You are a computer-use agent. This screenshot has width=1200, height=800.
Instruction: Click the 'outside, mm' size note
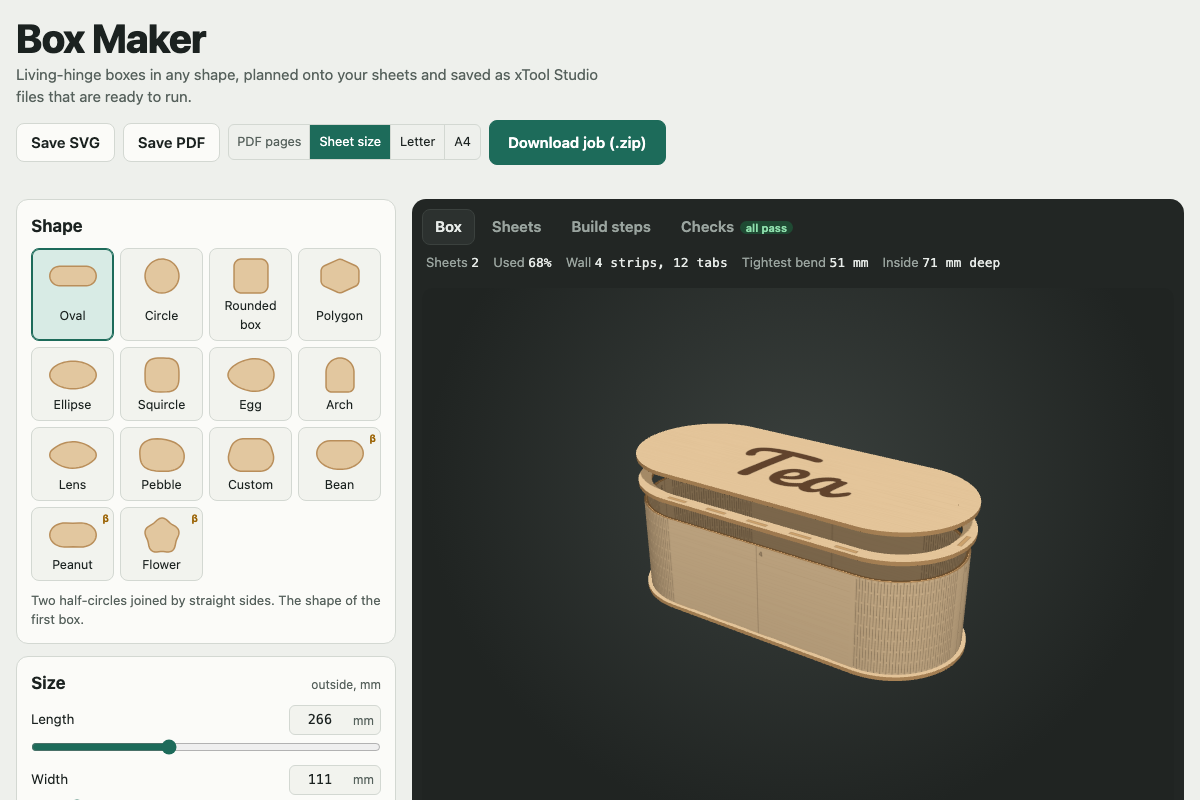click(x=346, y=685)
